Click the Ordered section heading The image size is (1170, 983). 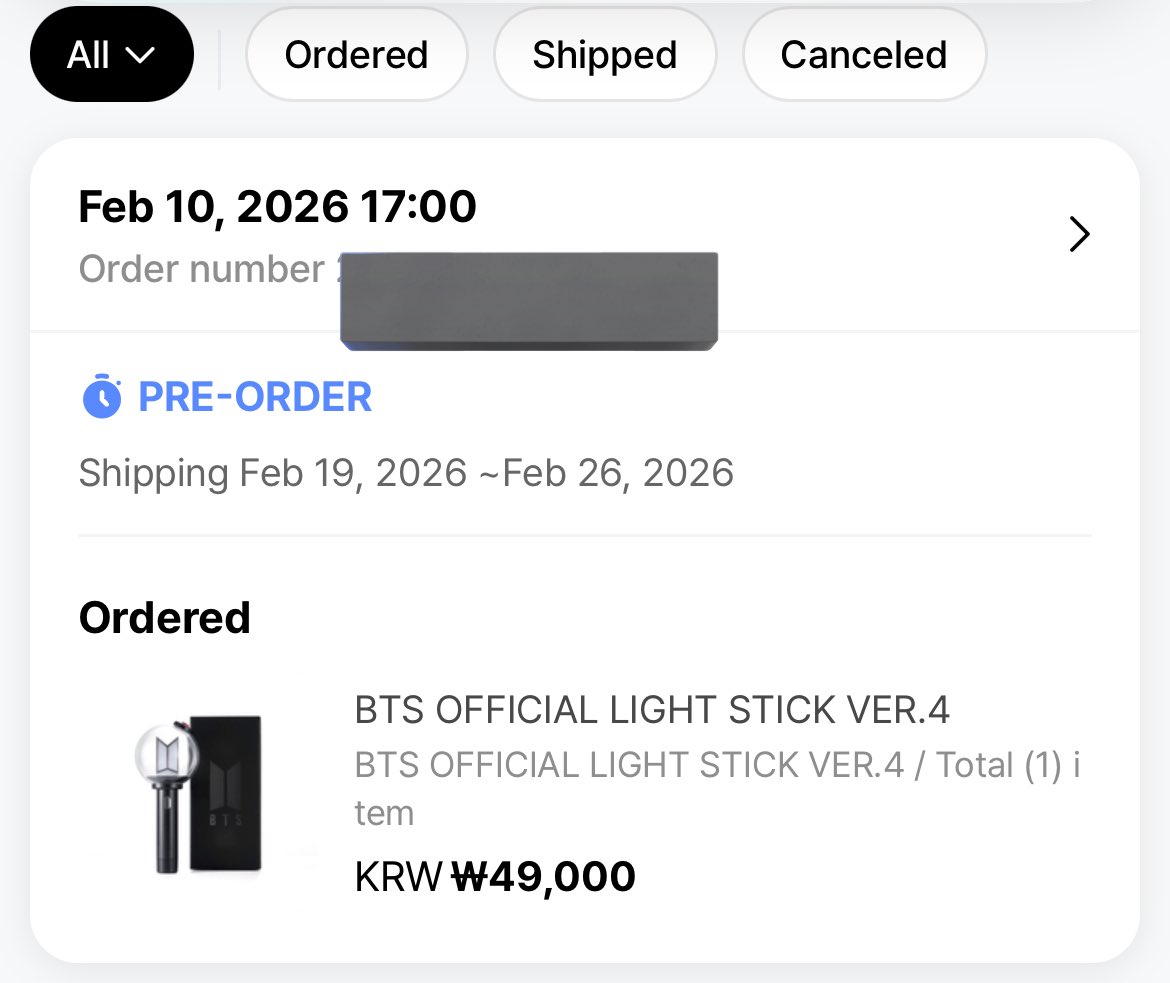[165, 618]
